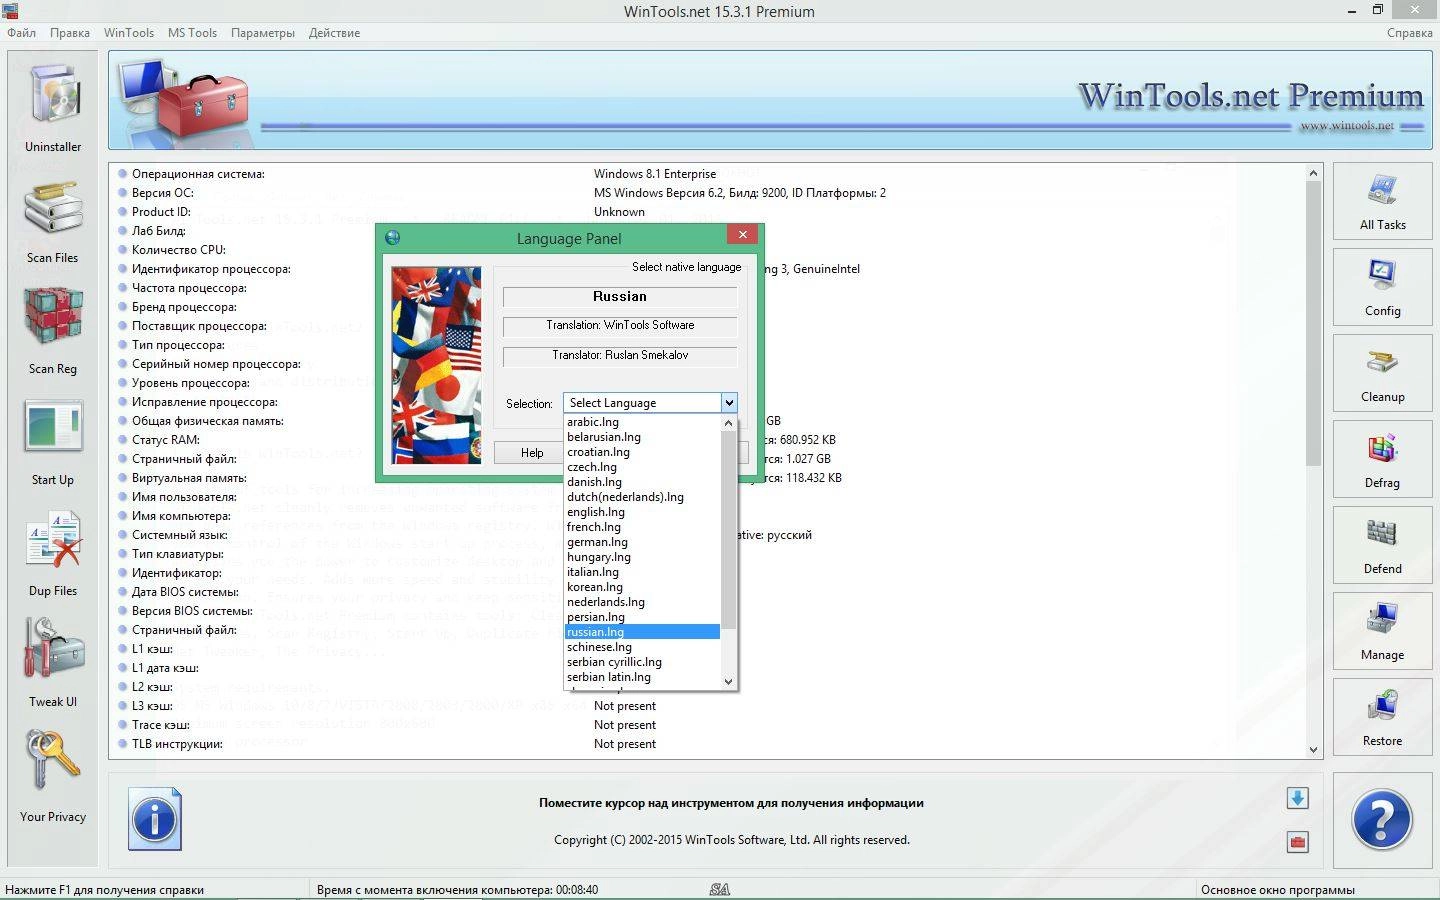The image size is (1440, 900).
Task: Click the uptime status bar entry
Action: [457, 890]
